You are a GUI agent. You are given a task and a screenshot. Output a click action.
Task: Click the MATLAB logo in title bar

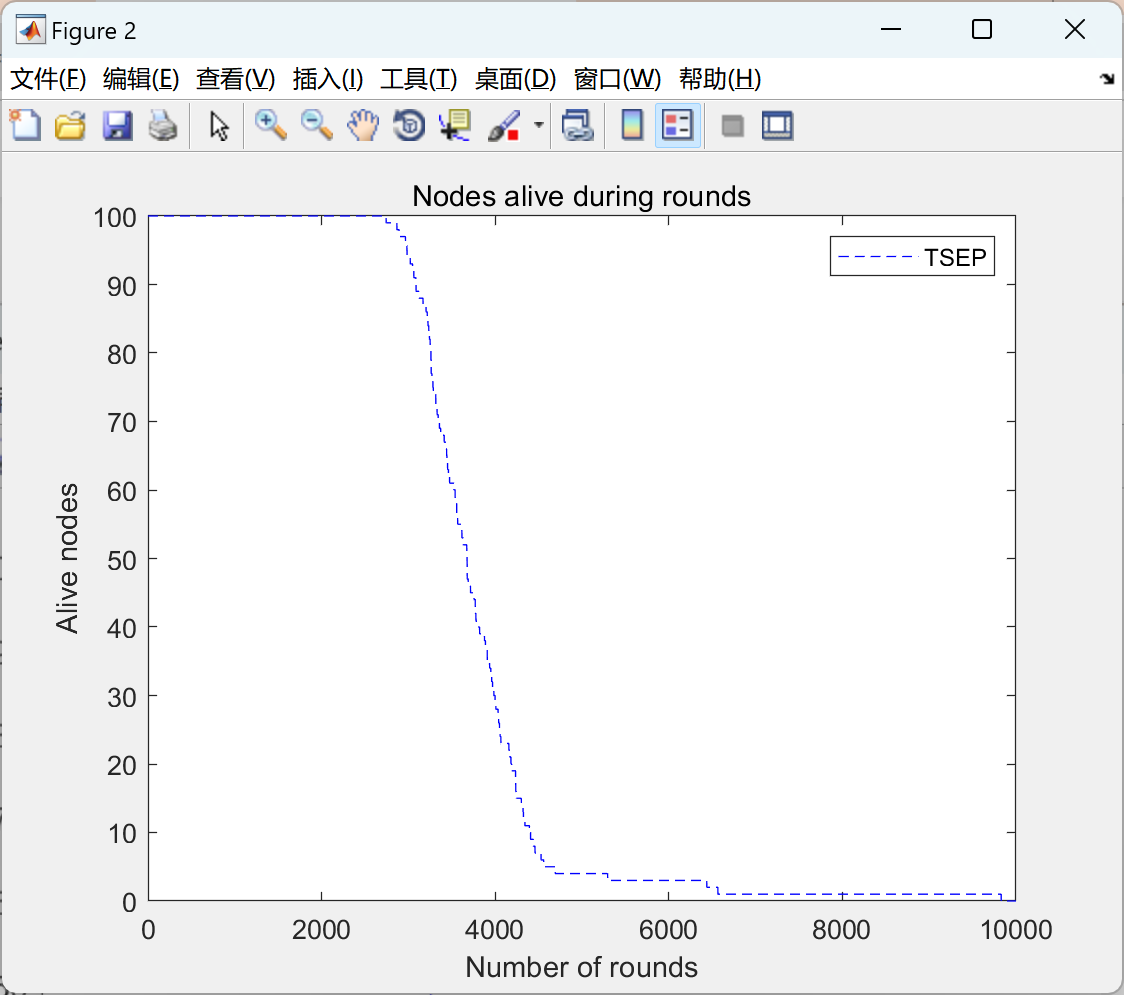31,30
